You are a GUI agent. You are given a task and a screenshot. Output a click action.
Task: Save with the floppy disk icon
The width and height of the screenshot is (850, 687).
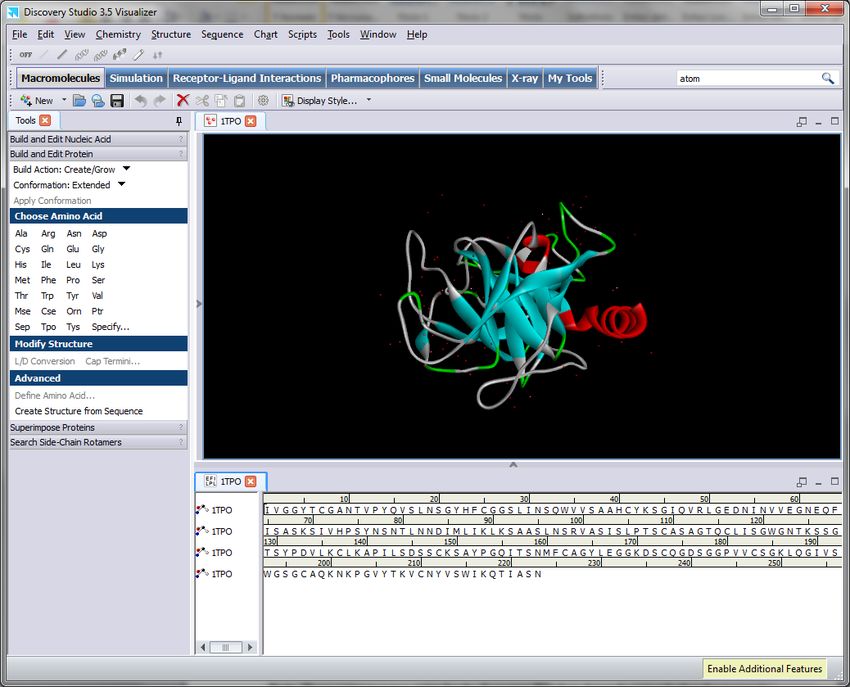click(117, 101)
